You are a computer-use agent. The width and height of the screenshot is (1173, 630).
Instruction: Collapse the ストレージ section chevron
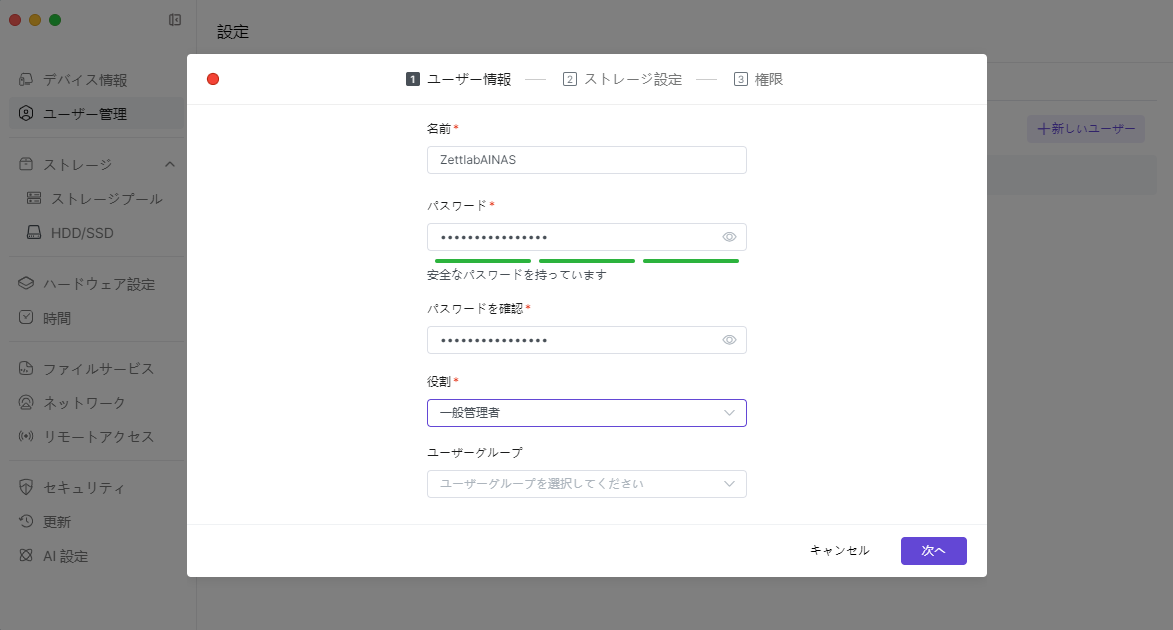click(170, 165)
